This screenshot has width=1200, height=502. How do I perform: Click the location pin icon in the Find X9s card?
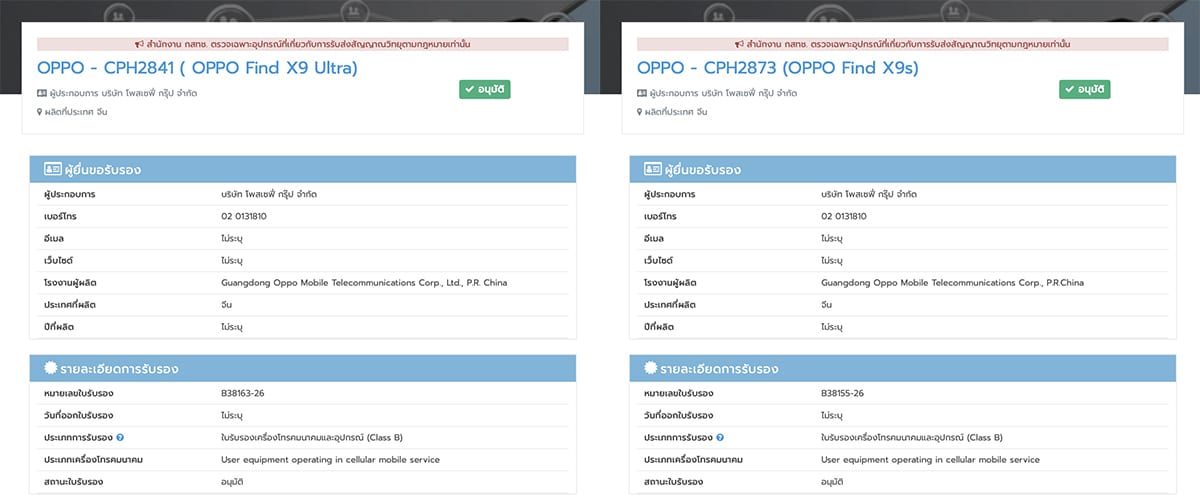pos(641,111)
